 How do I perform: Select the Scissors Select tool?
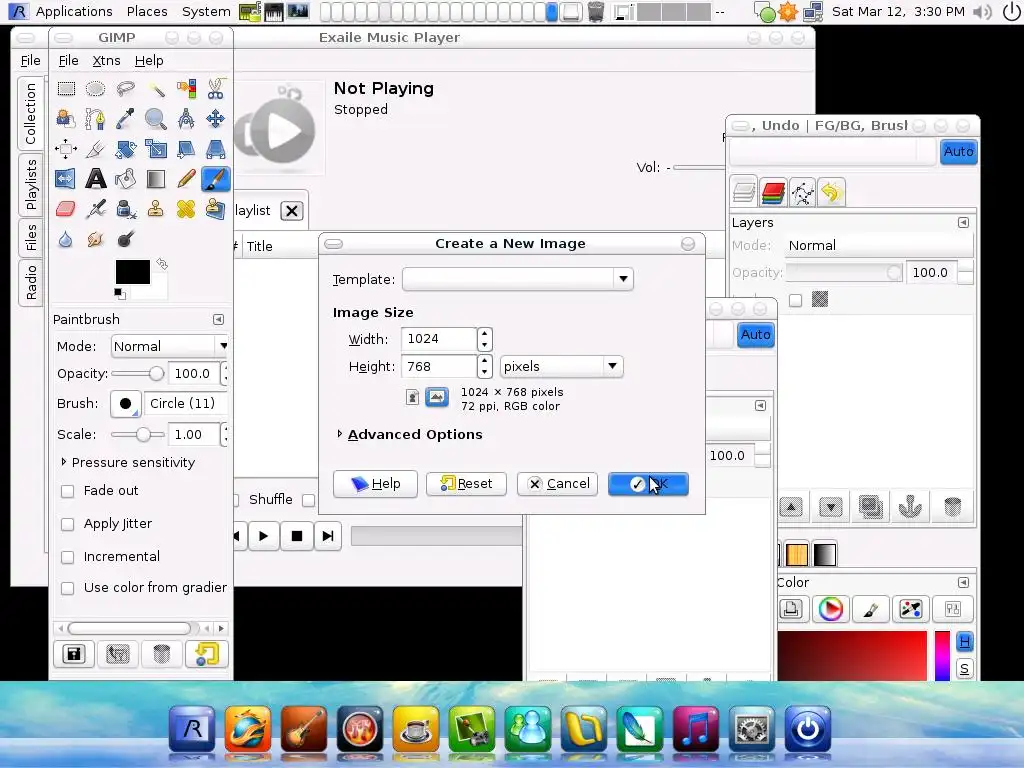(x=216, y=89)
